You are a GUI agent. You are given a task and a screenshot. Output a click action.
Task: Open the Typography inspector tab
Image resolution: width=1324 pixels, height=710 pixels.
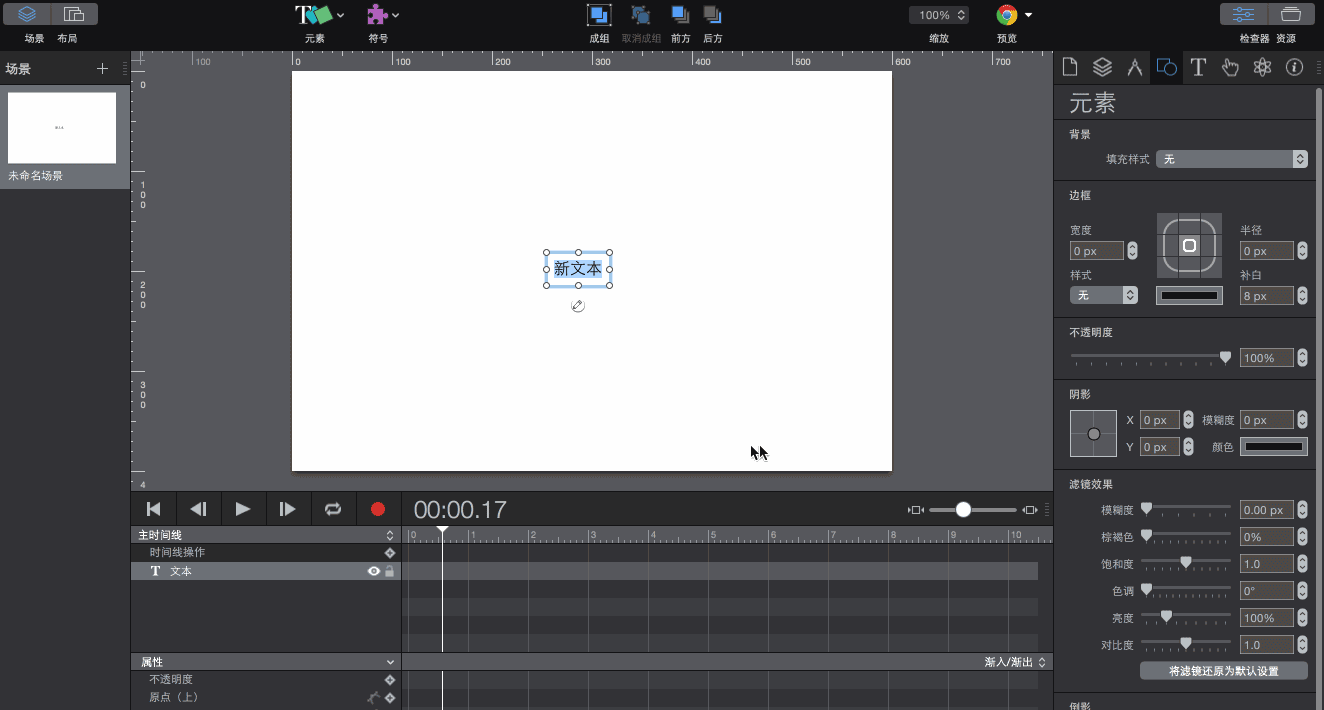[x=1198, y=67]
